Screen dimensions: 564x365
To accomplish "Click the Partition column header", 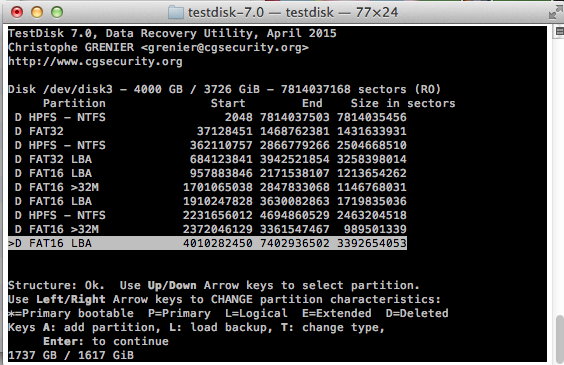I will click(74, 103).
